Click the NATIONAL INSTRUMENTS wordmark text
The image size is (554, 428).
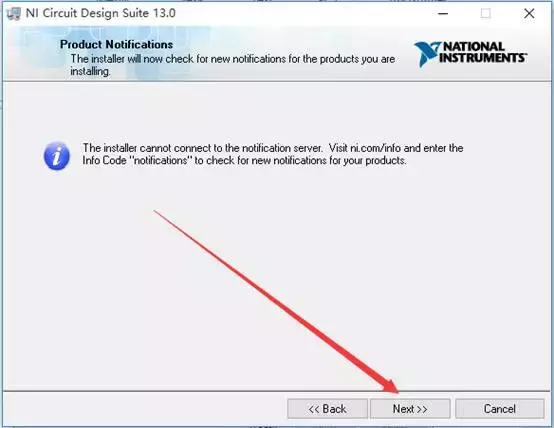click(483, 52)
